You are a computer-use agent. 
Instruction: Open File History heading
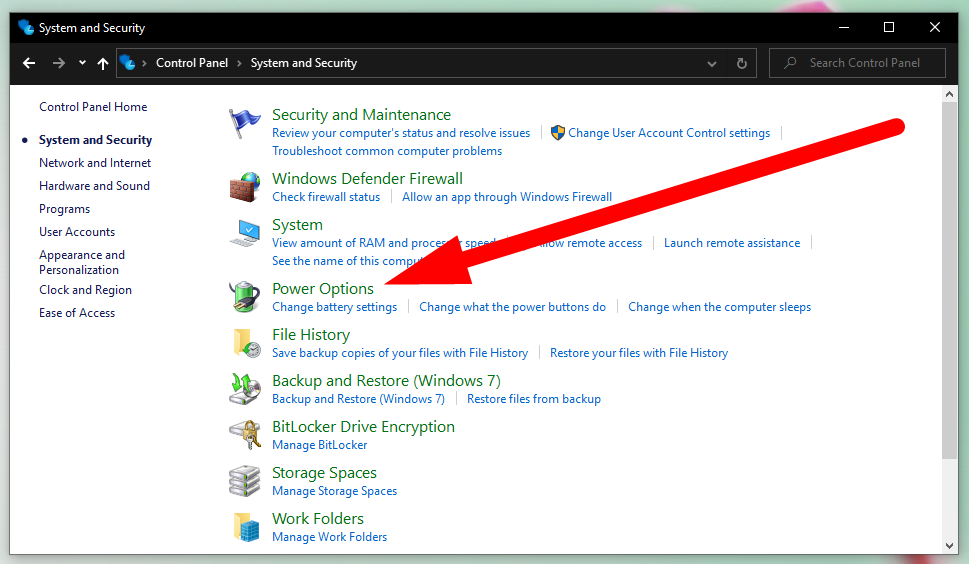[x=311, y=335]
